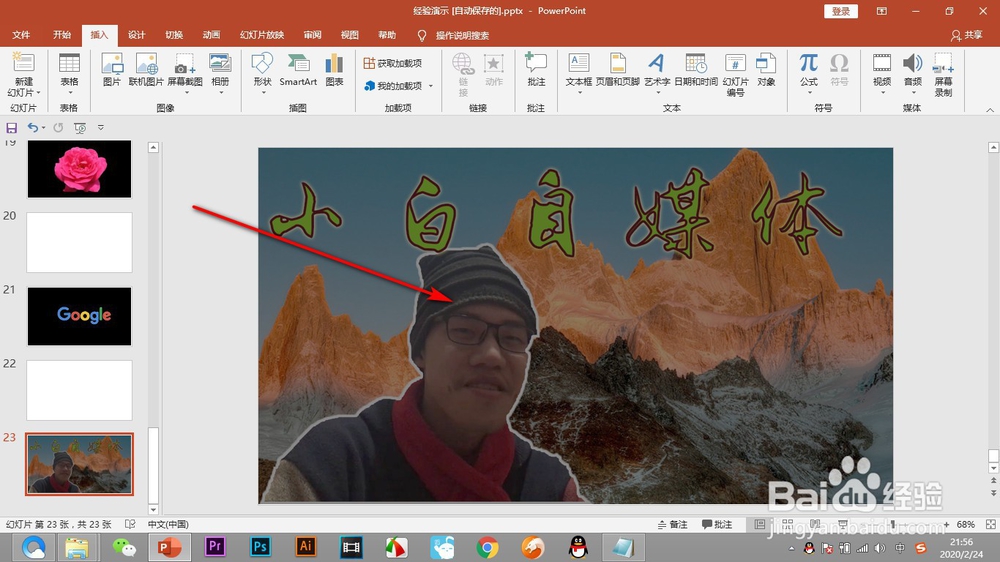Insert WordArt (艺术字)

[x=657, y=73]
